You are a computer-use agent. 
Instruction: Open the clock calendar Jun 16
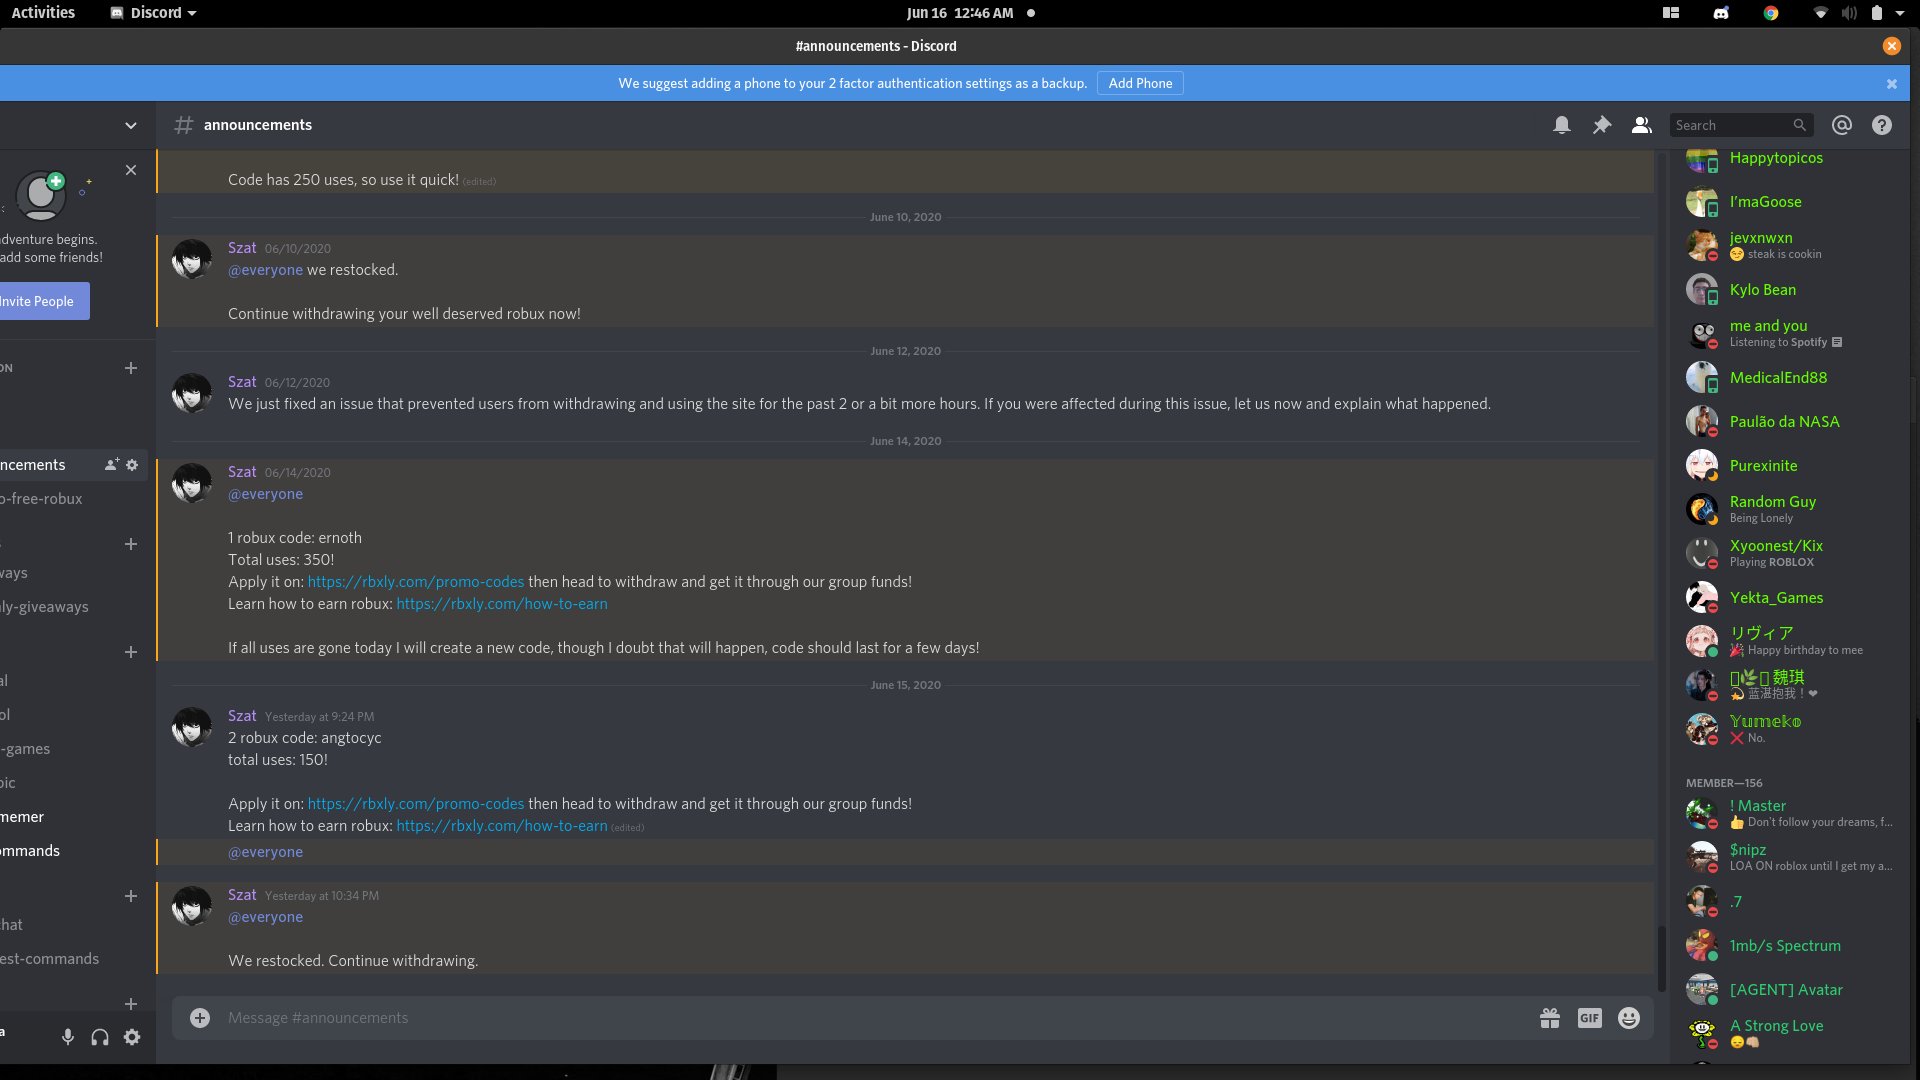[x=960, y=13]
